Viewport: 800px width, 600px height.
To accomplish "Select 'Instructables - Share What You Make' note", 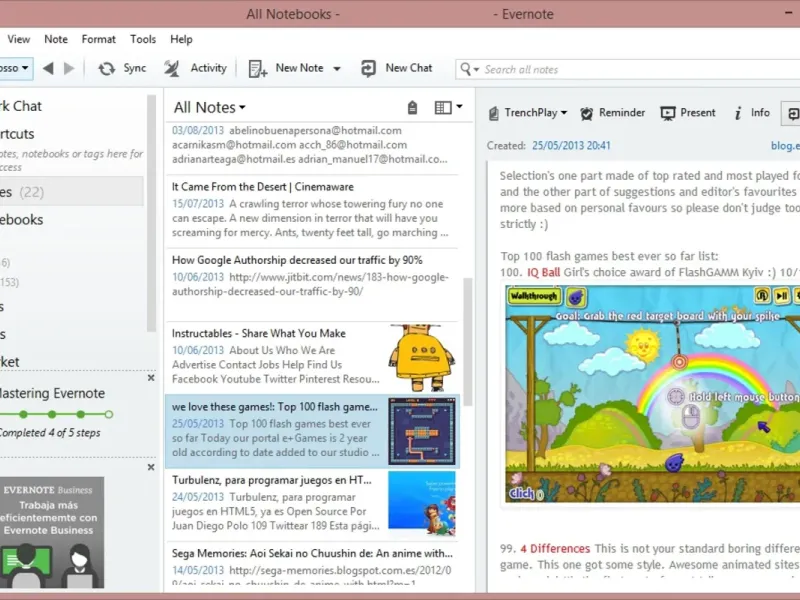I will [x=312, y=358].
